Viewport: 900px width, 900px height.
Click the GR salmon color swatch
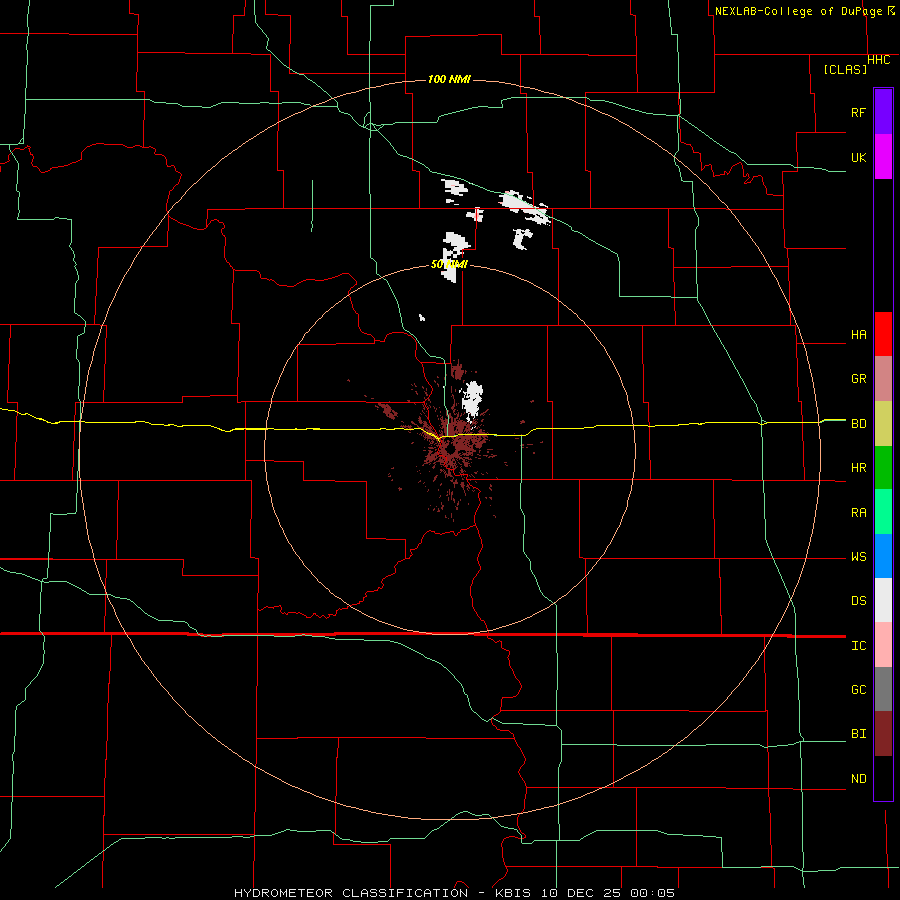883,379
